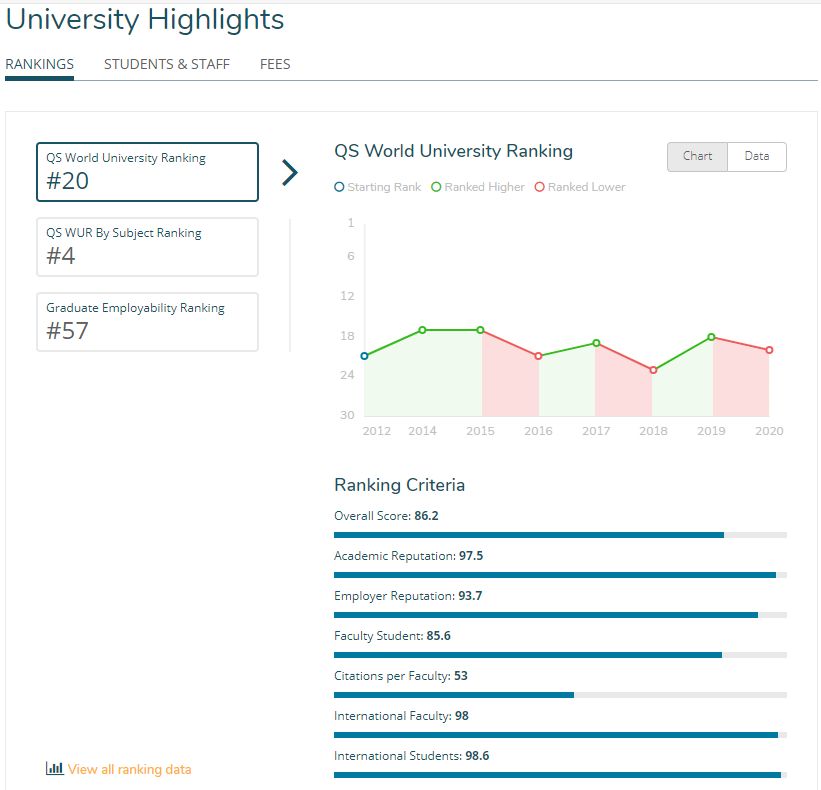Viewport: 821px width, 790px height.
Task: Click the 2016 x-axis year label
Action: point(538,431)
